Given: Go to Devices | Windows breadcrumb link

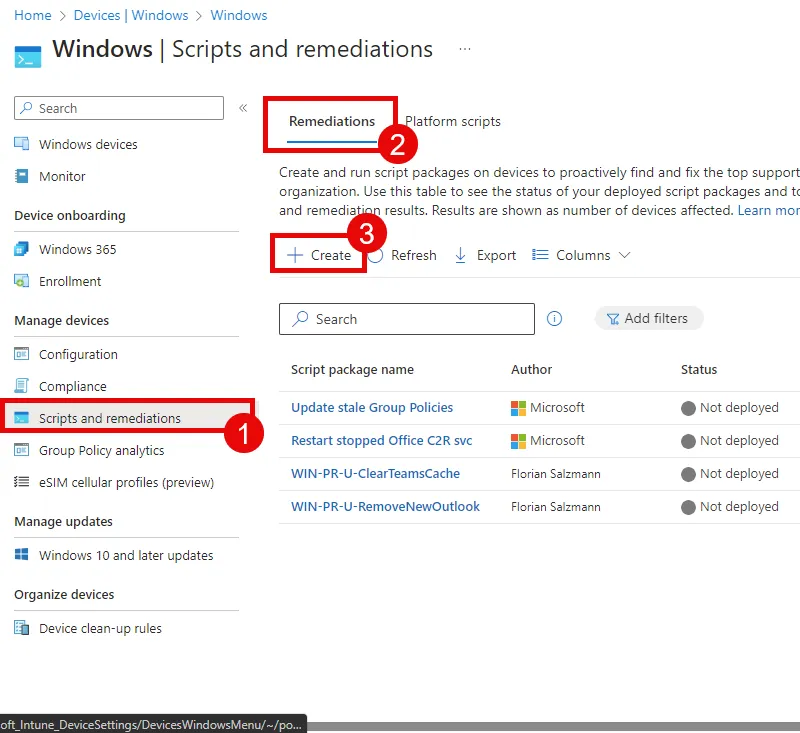Looking at the screenshot, I should (x=131, y=15).
